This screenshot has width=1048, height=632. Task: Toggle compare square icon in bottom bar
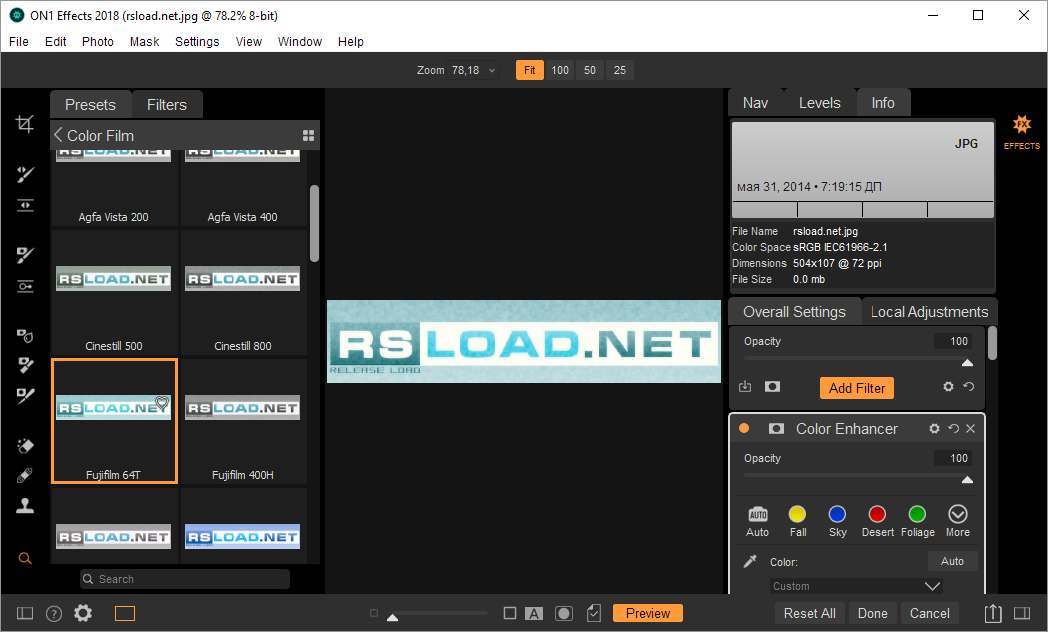click(510, 613)
